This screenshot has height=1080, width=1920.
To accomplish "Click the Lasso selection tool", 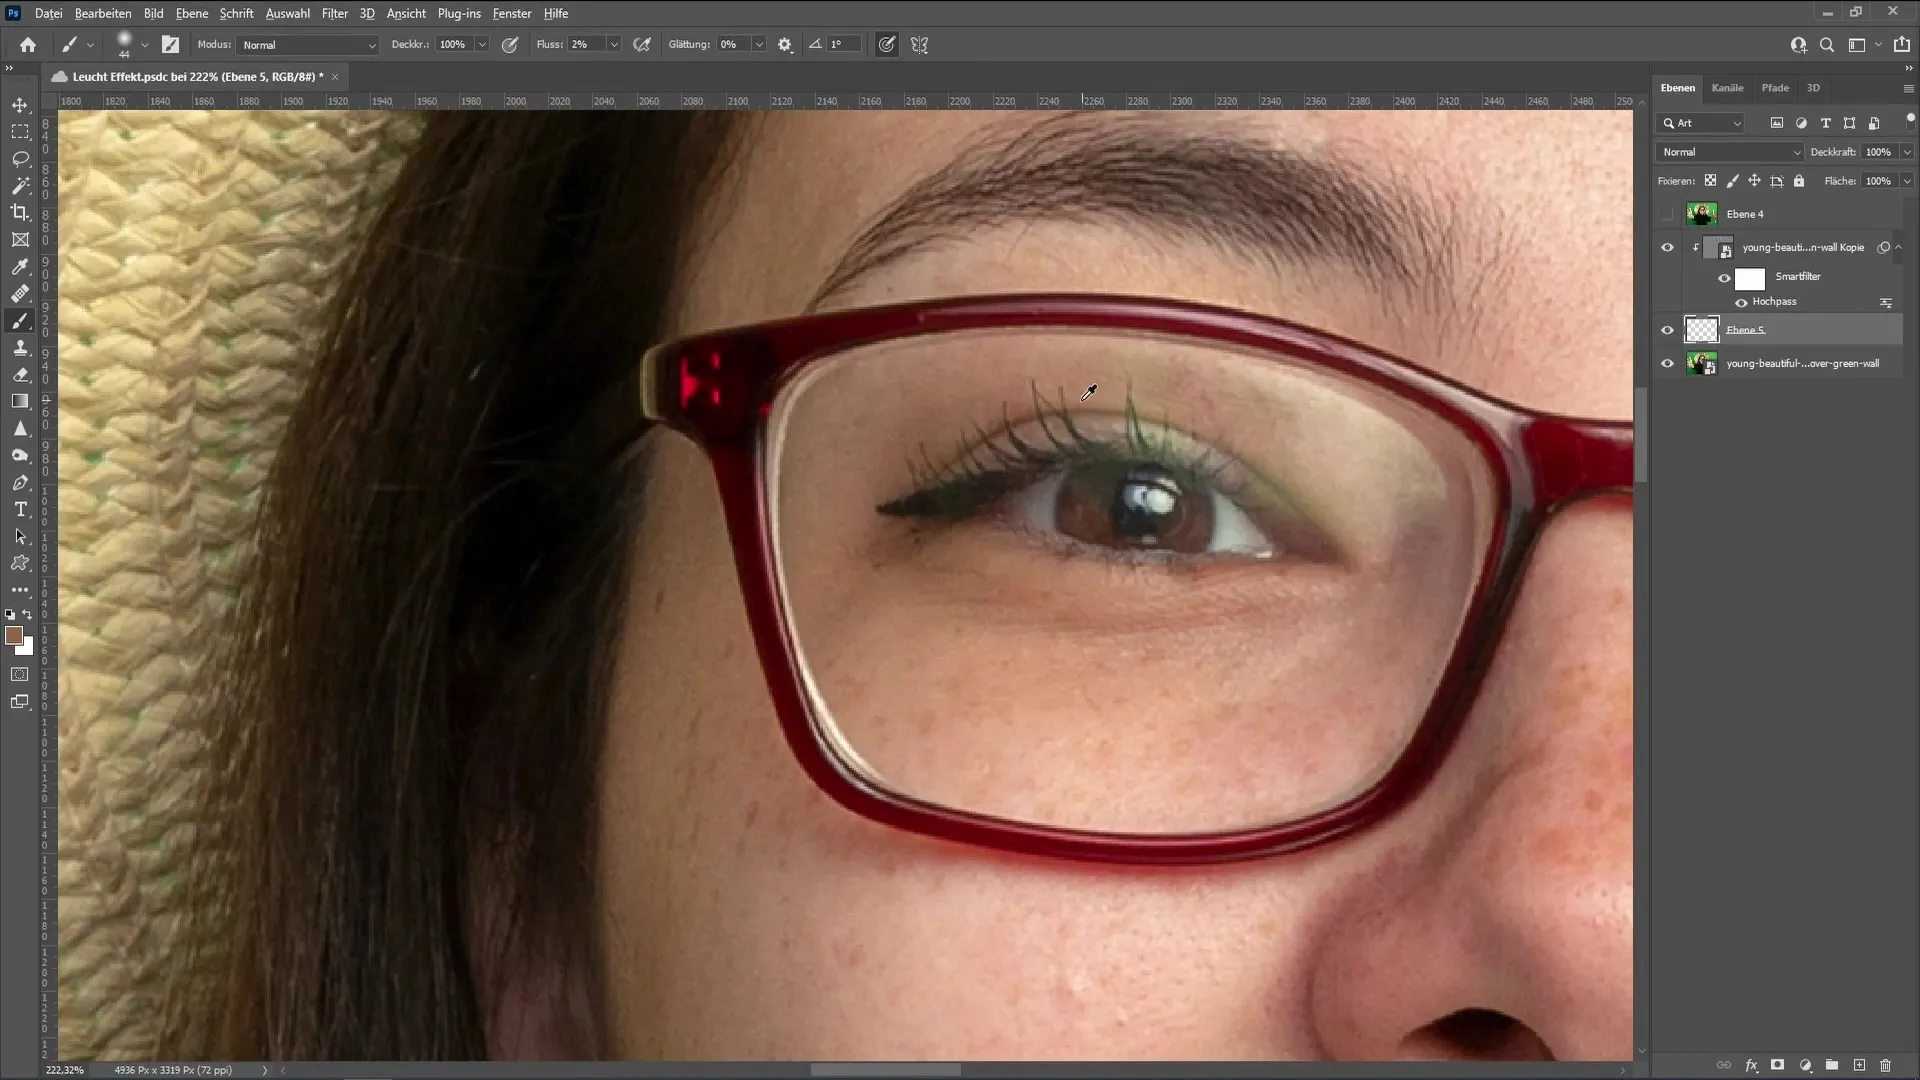I will pos(20,158).
